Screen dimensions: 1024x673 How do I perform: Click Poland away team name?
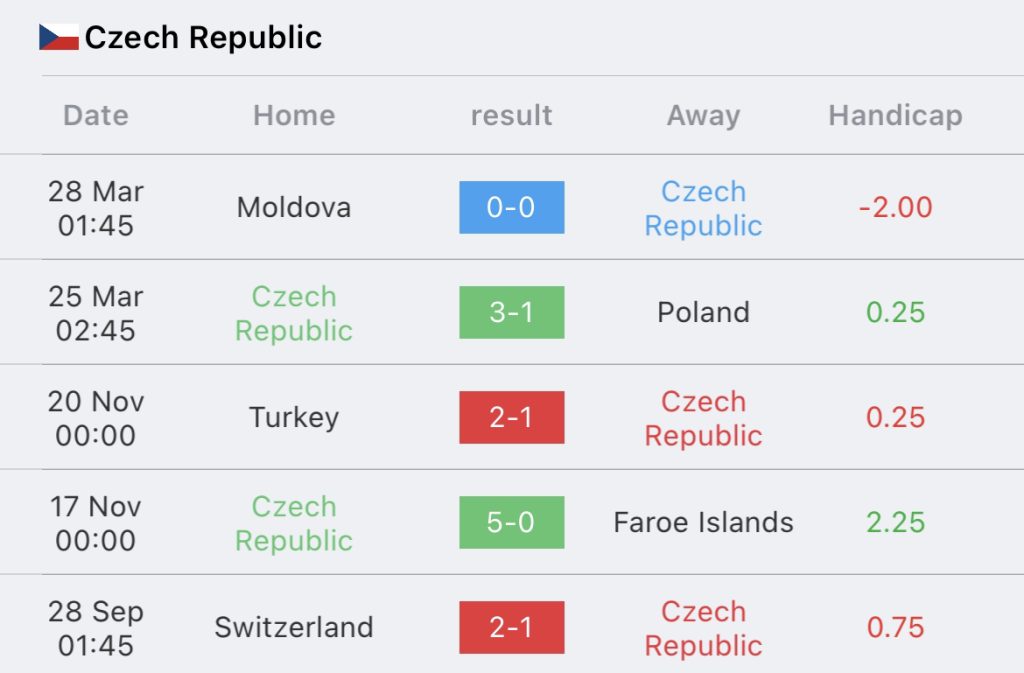pos(703,312)
